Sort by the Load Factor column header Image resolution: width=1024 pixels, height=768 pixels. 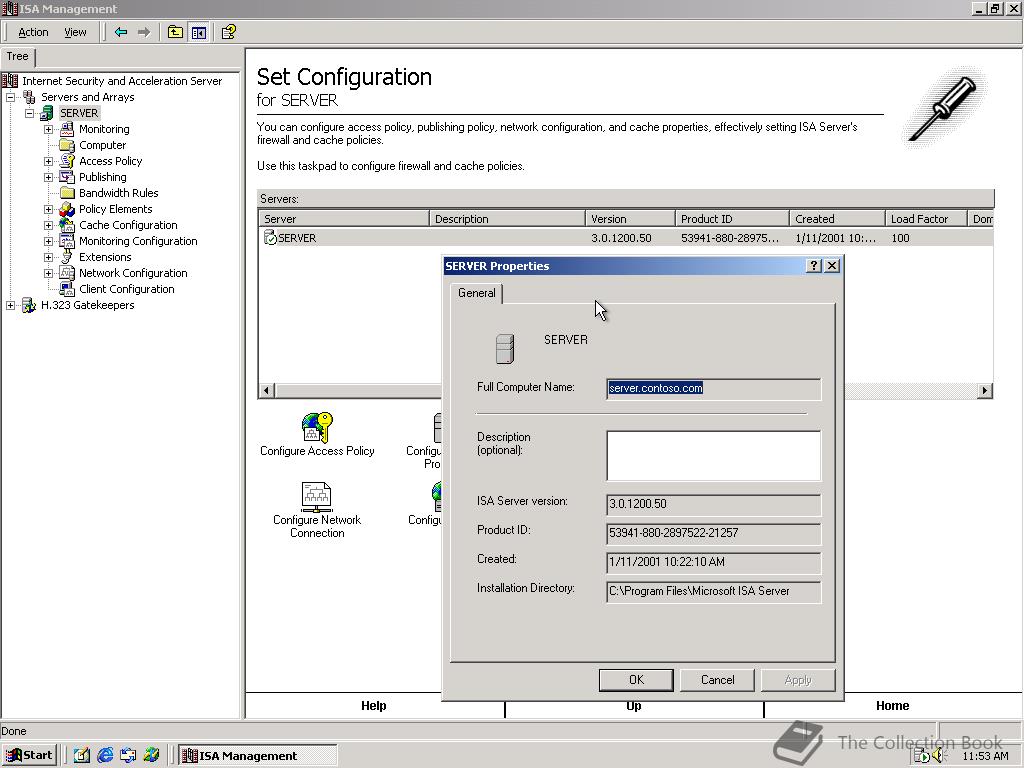(926, 219)
